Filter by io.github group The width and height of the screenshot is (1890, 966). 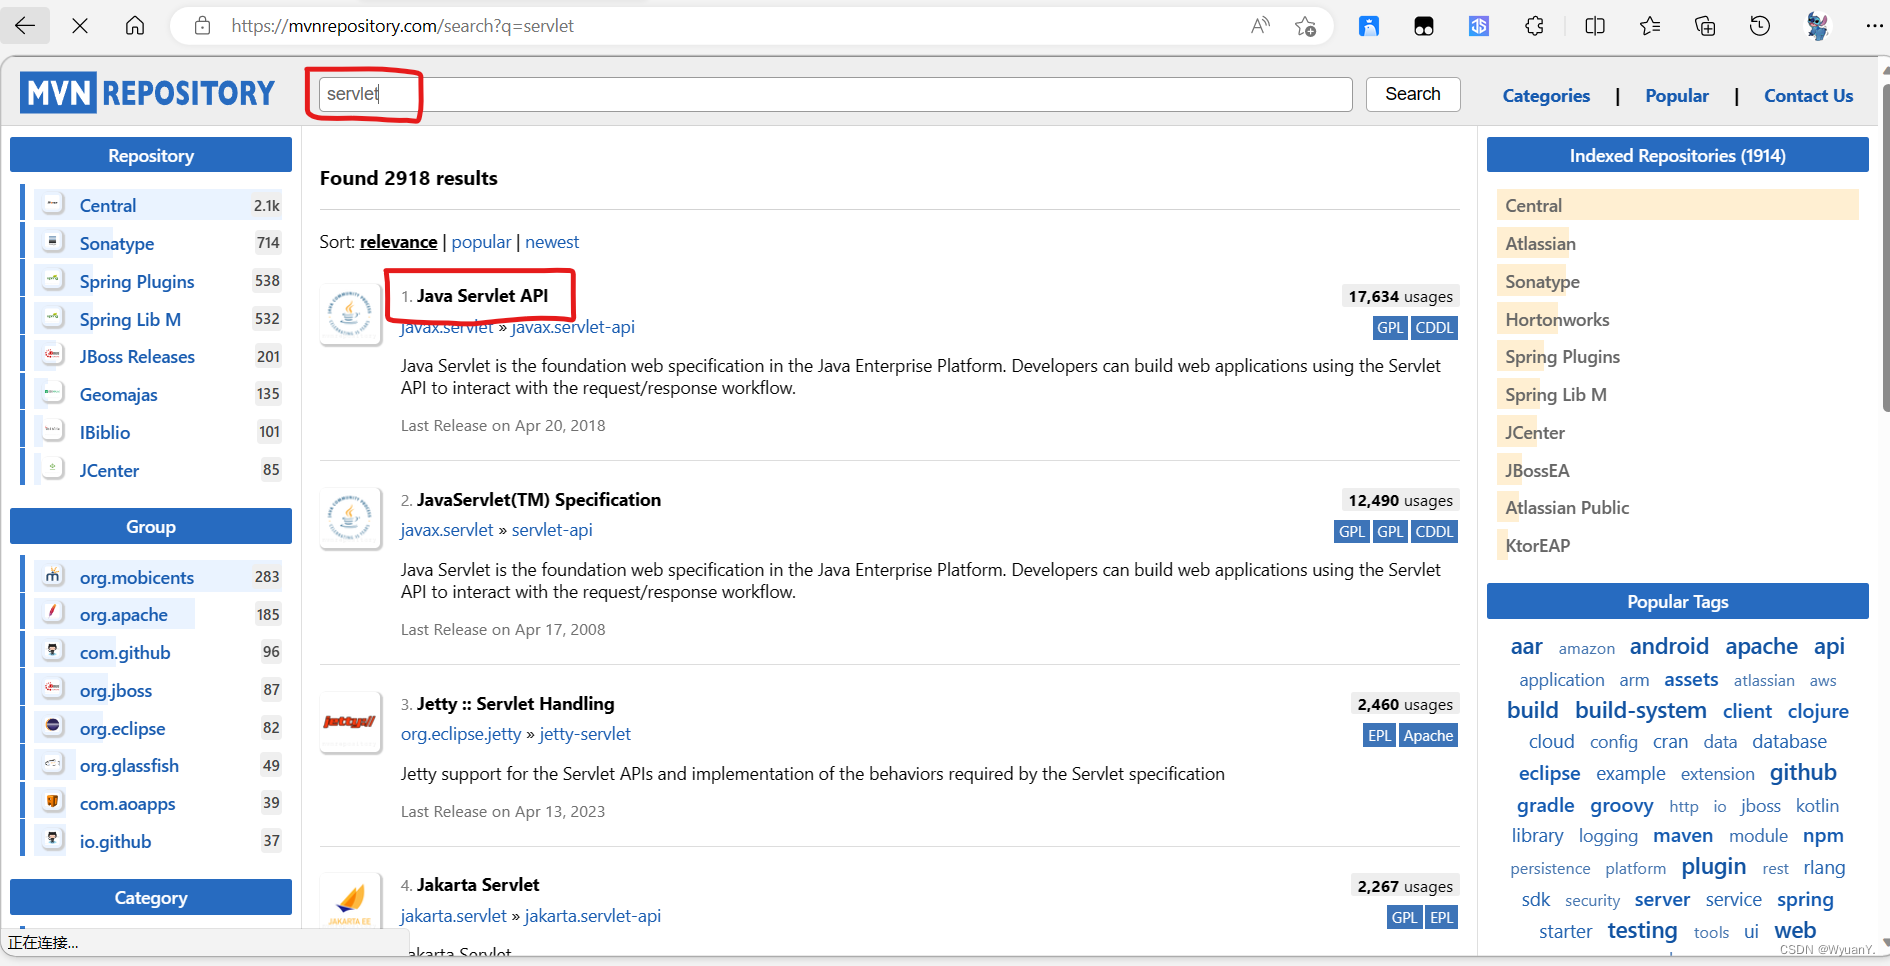(115, 842)
